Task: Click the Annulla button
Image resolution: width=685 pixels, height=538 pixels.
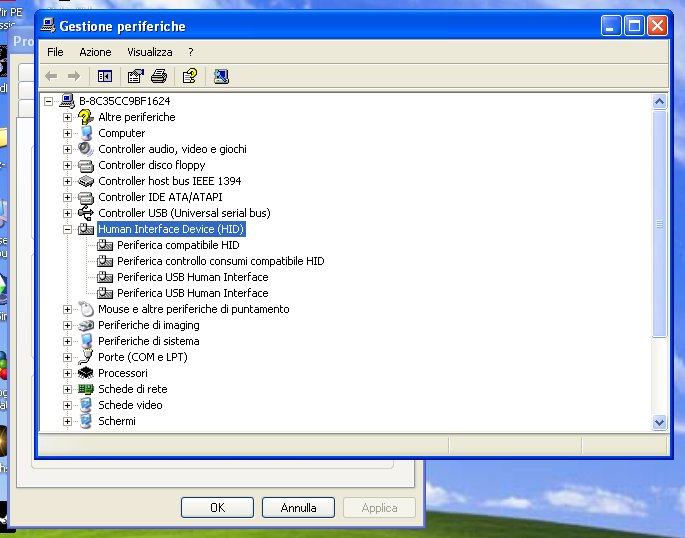Action: coord(298,508)
